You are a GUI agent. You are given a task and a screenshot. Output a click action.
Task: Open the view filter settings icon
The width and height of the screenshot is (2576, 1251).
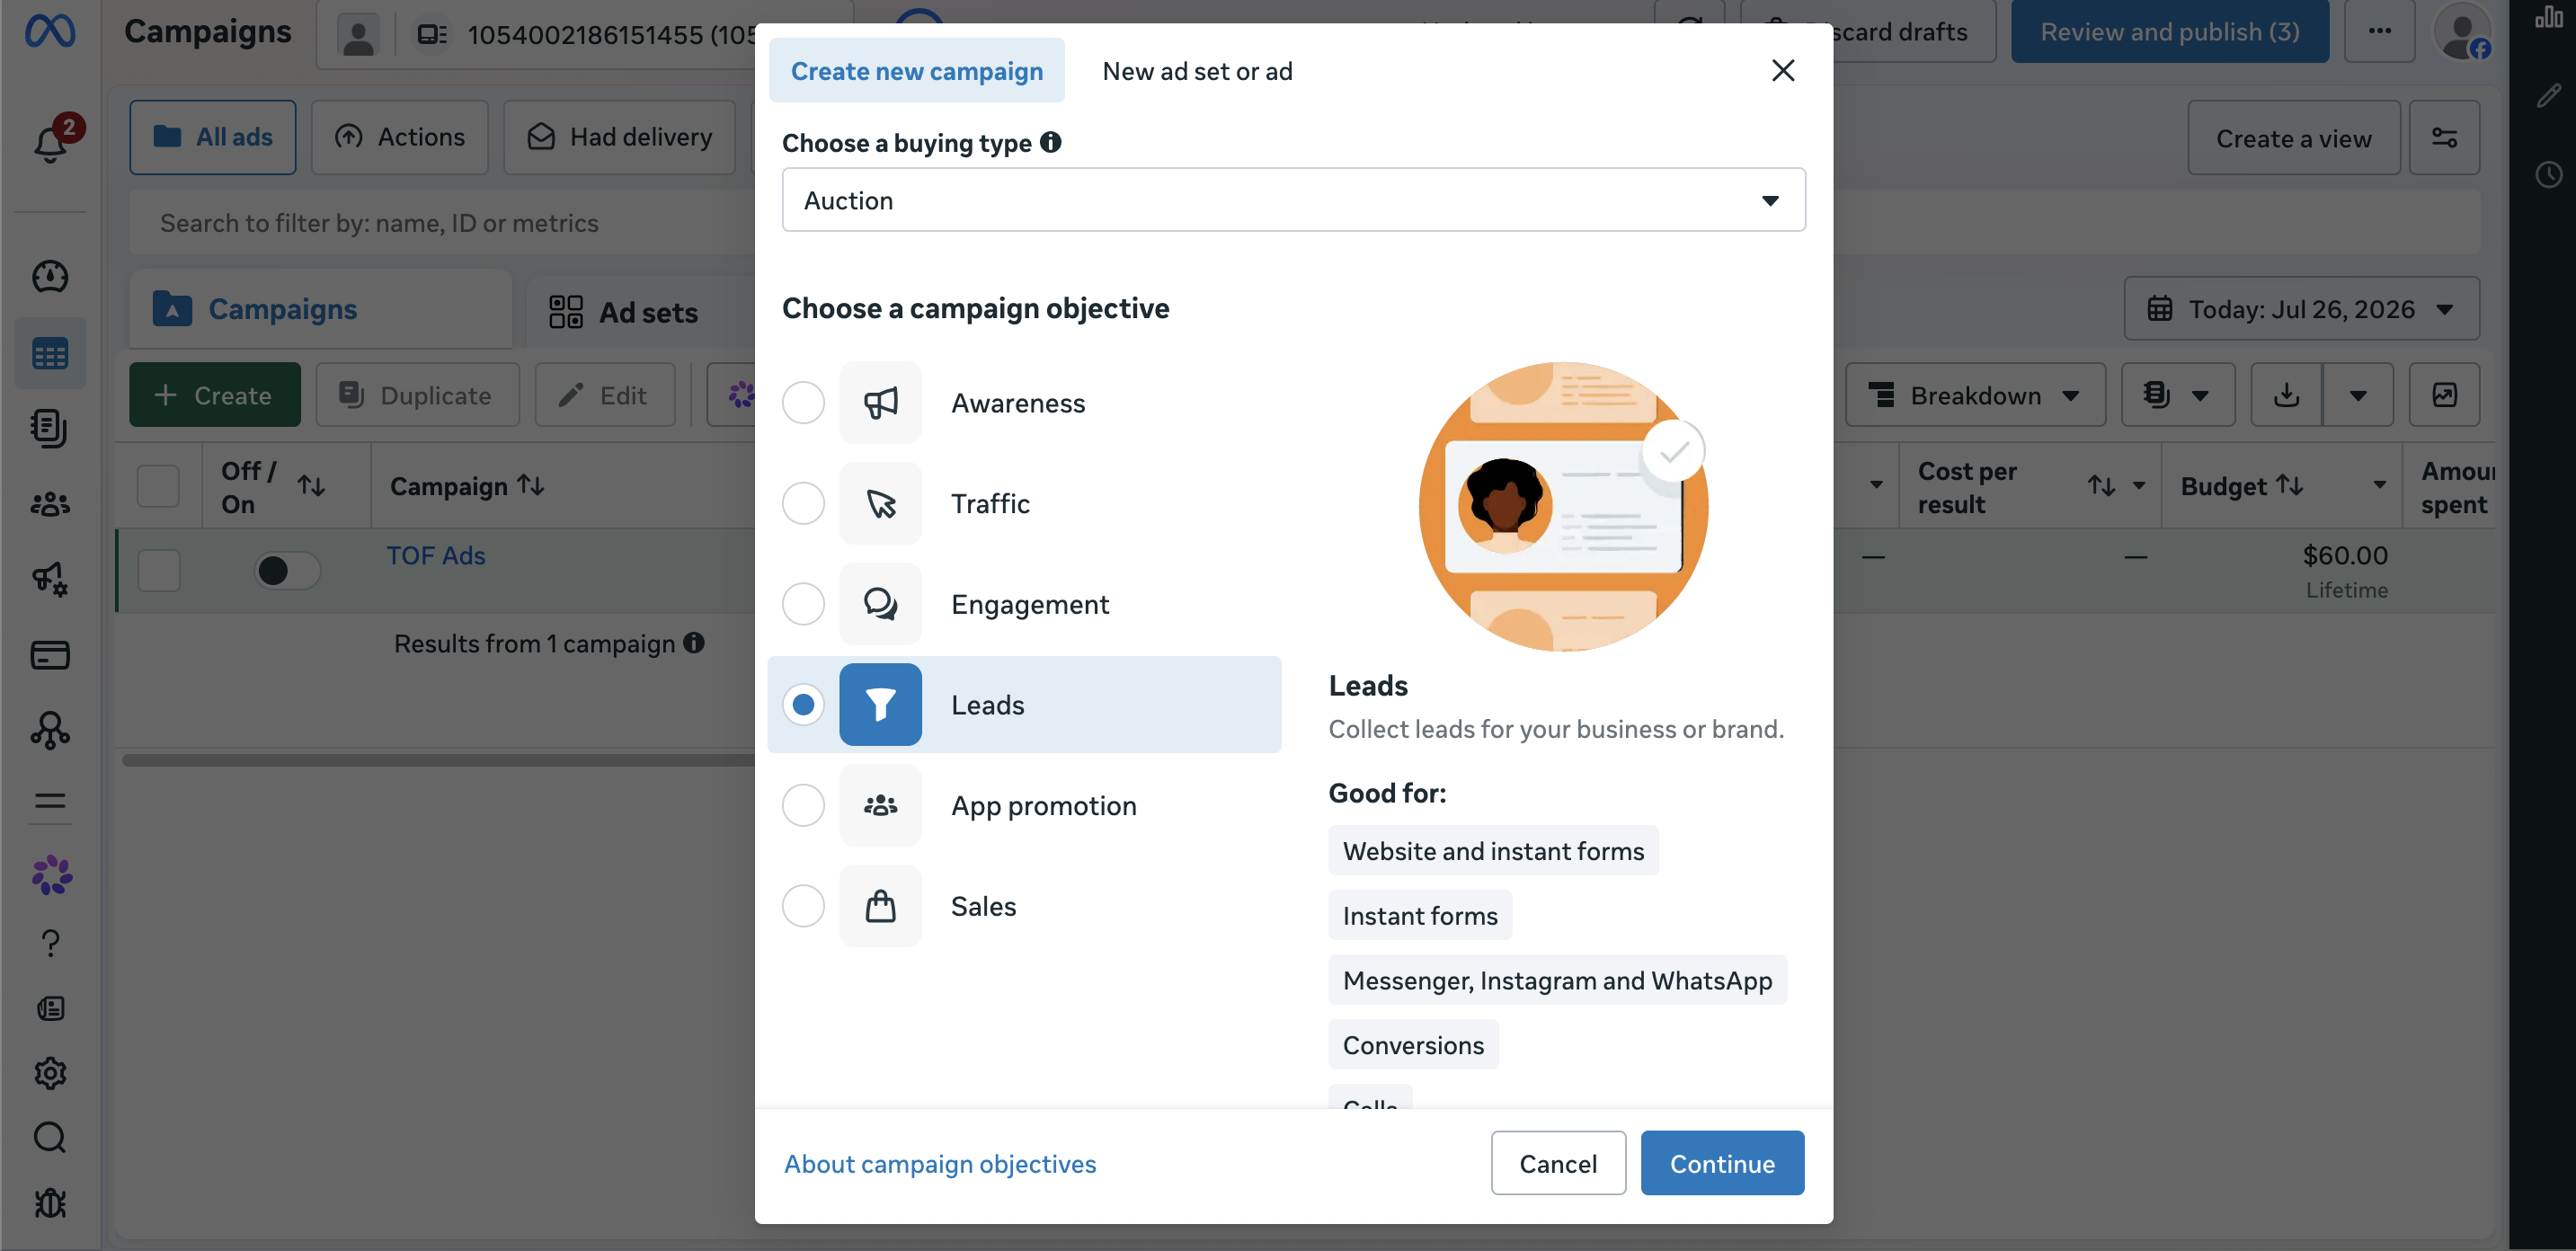pos(2444,138)
